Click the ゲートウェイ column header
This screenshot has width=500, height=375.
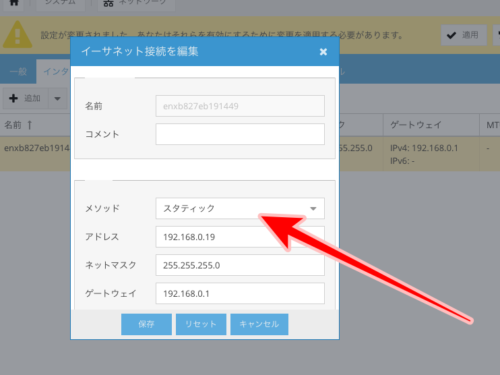(x=431, y=125)
